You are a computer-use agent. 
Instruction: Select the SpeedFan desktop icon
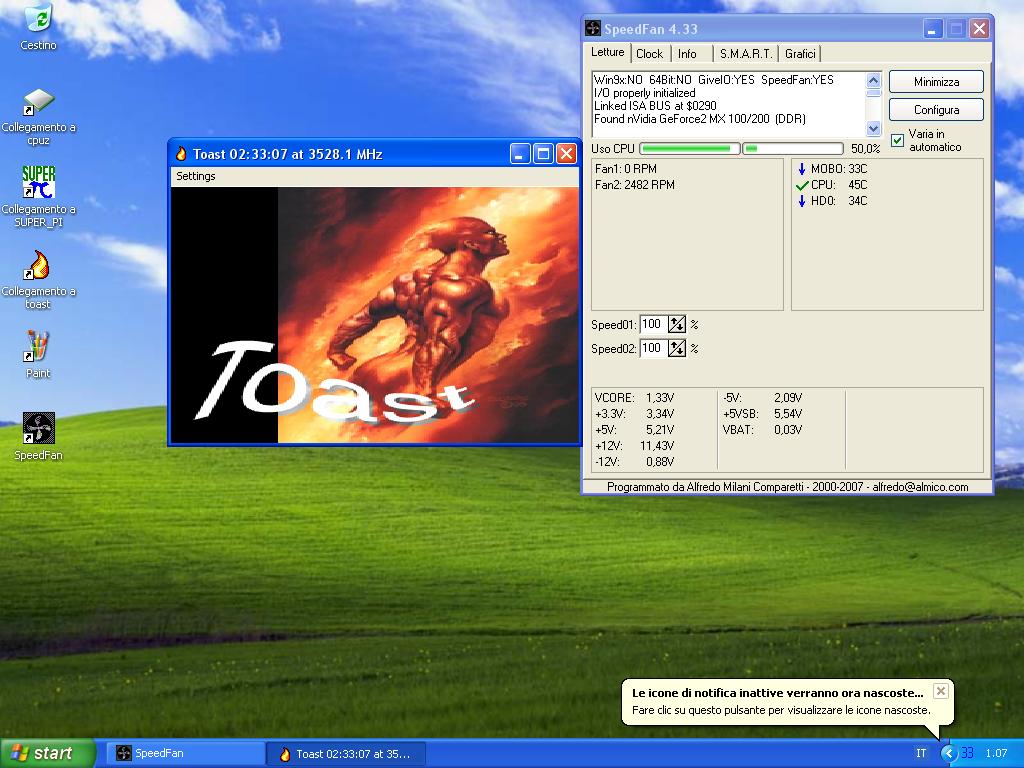(x=38, y=436)
